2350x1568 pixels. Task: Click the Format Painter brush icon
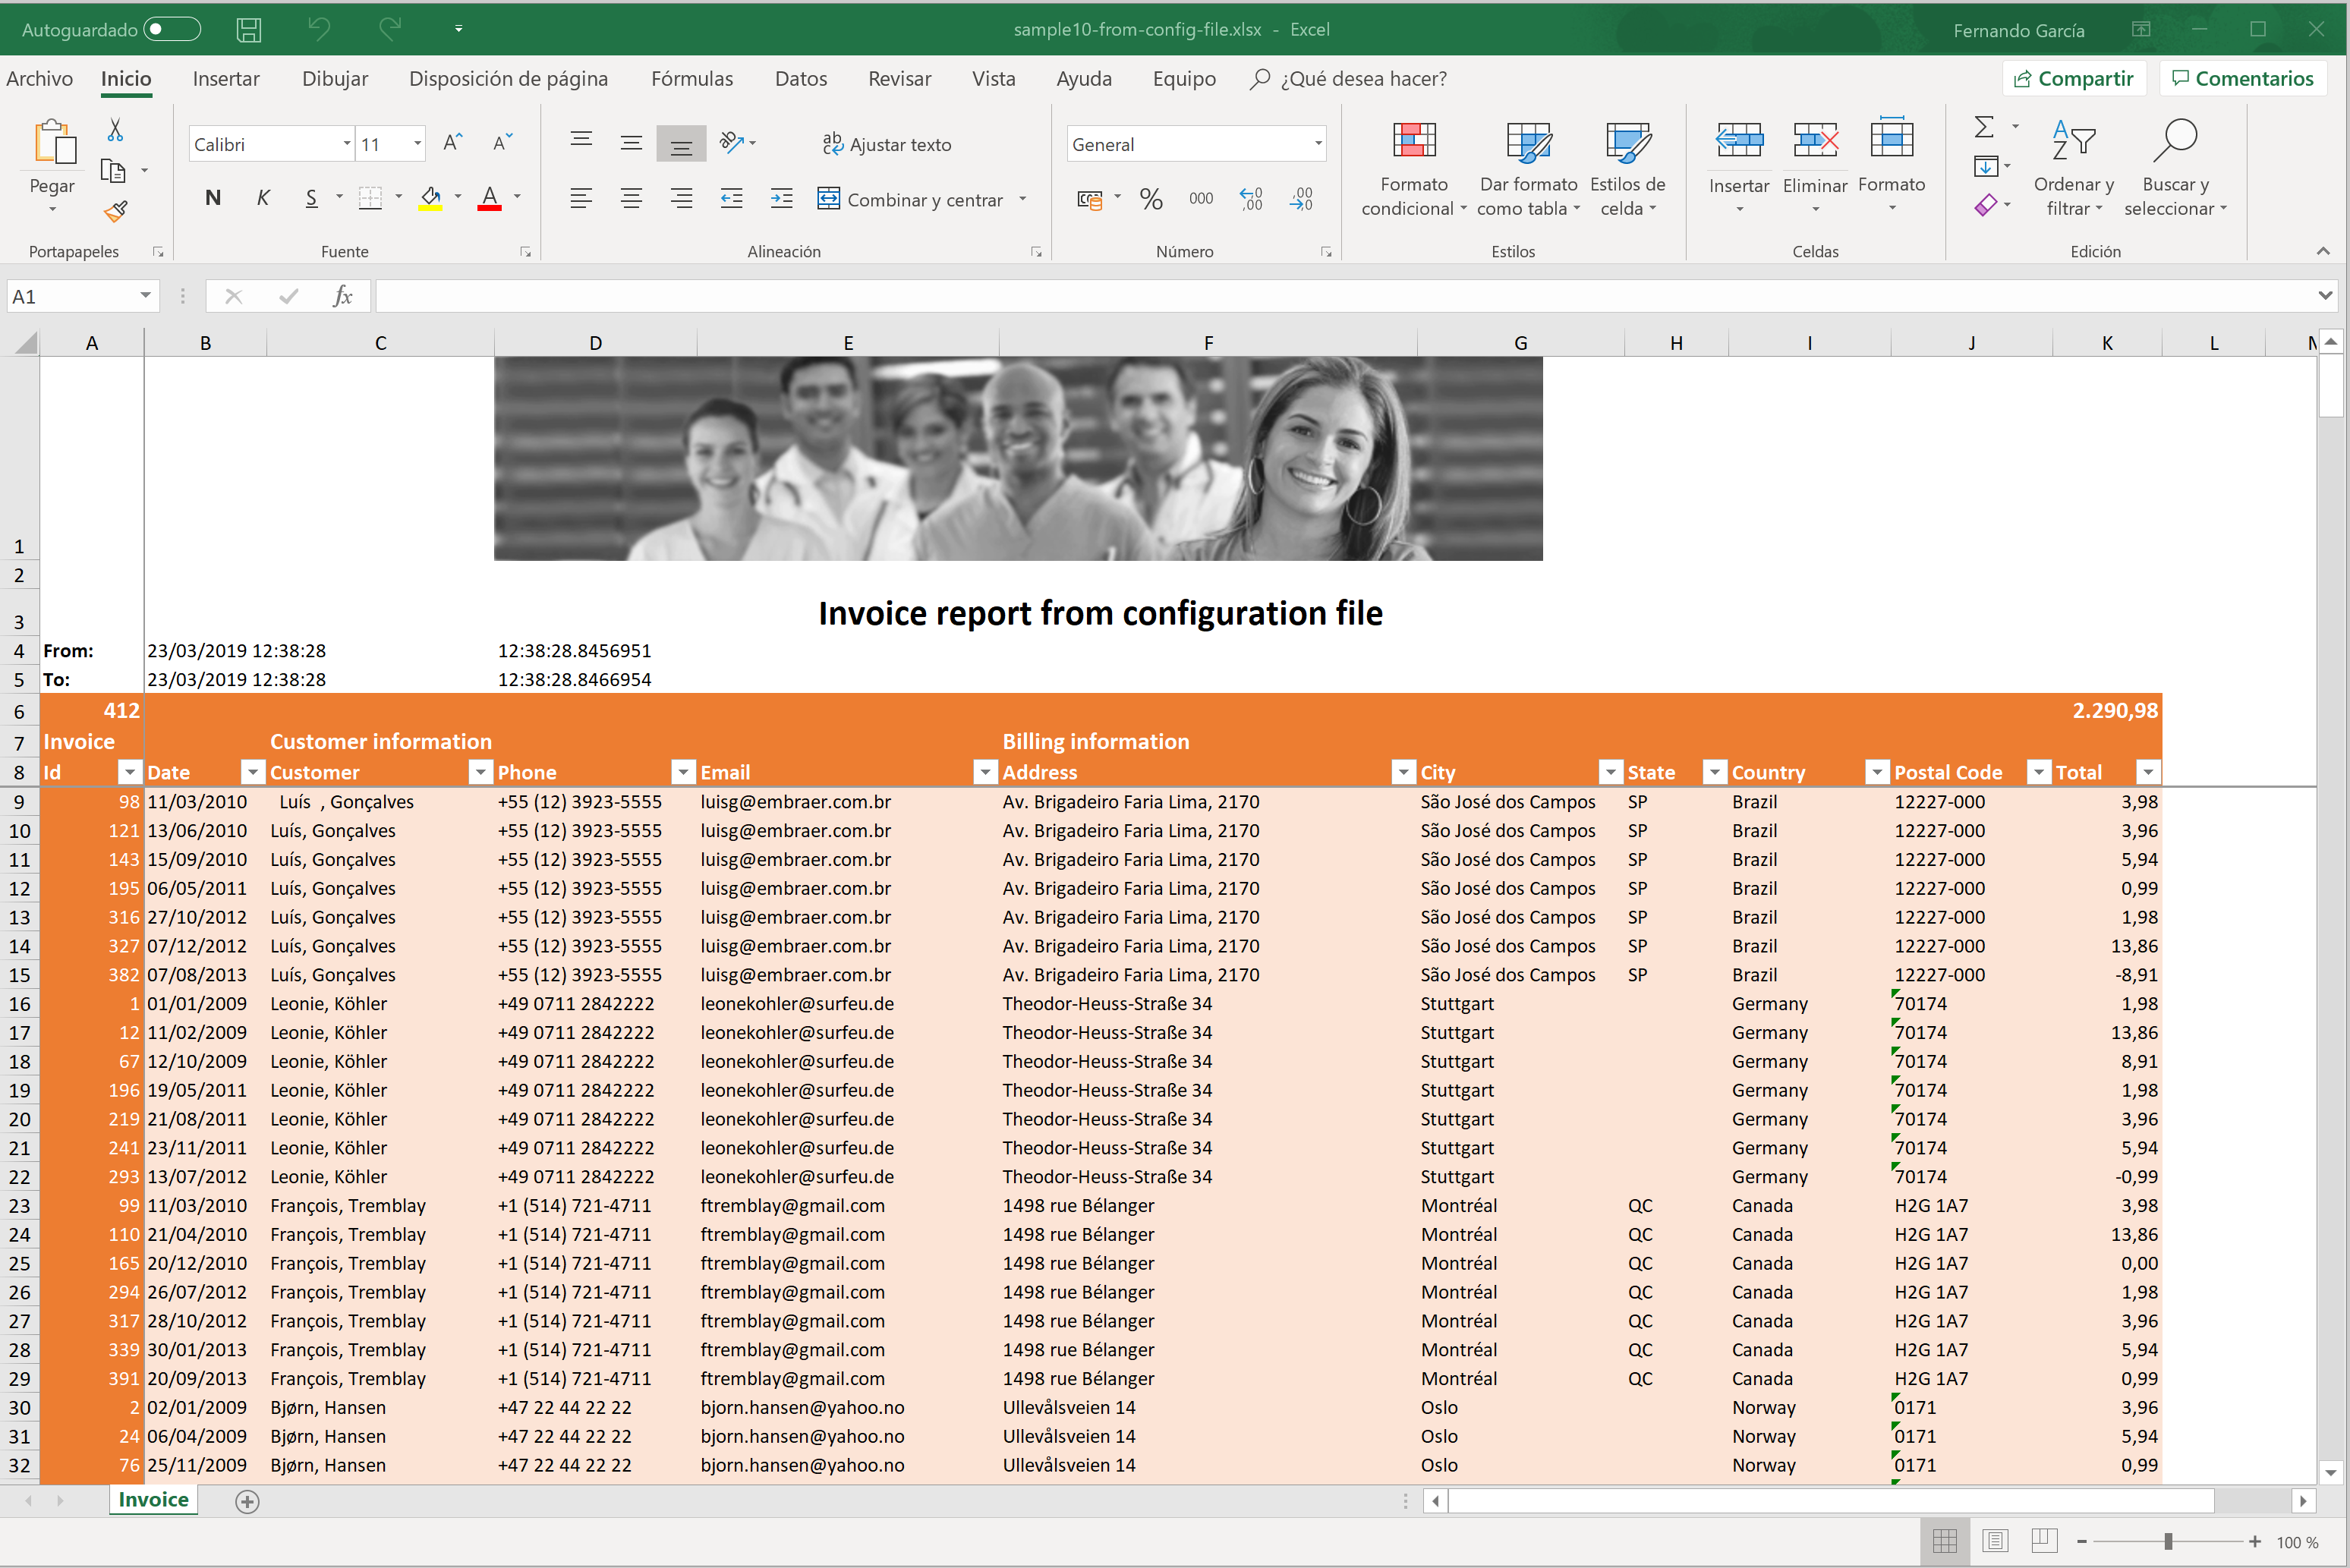tap(116, 211)
